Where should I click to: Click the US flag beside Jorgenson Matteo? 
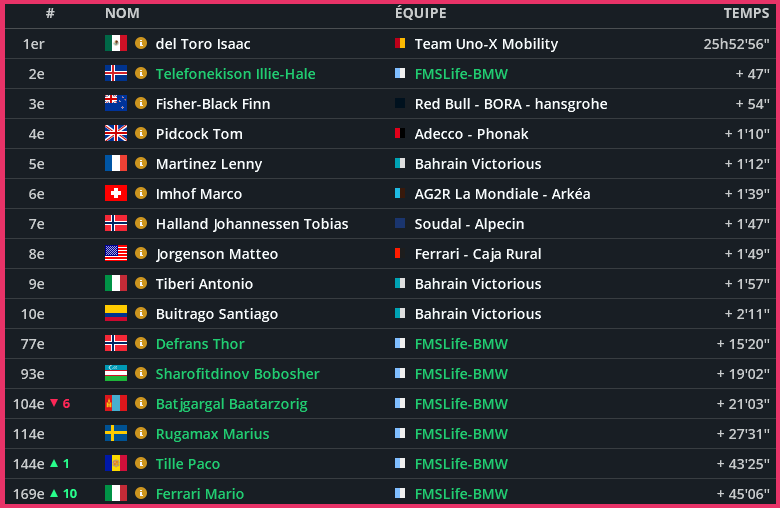116,254
